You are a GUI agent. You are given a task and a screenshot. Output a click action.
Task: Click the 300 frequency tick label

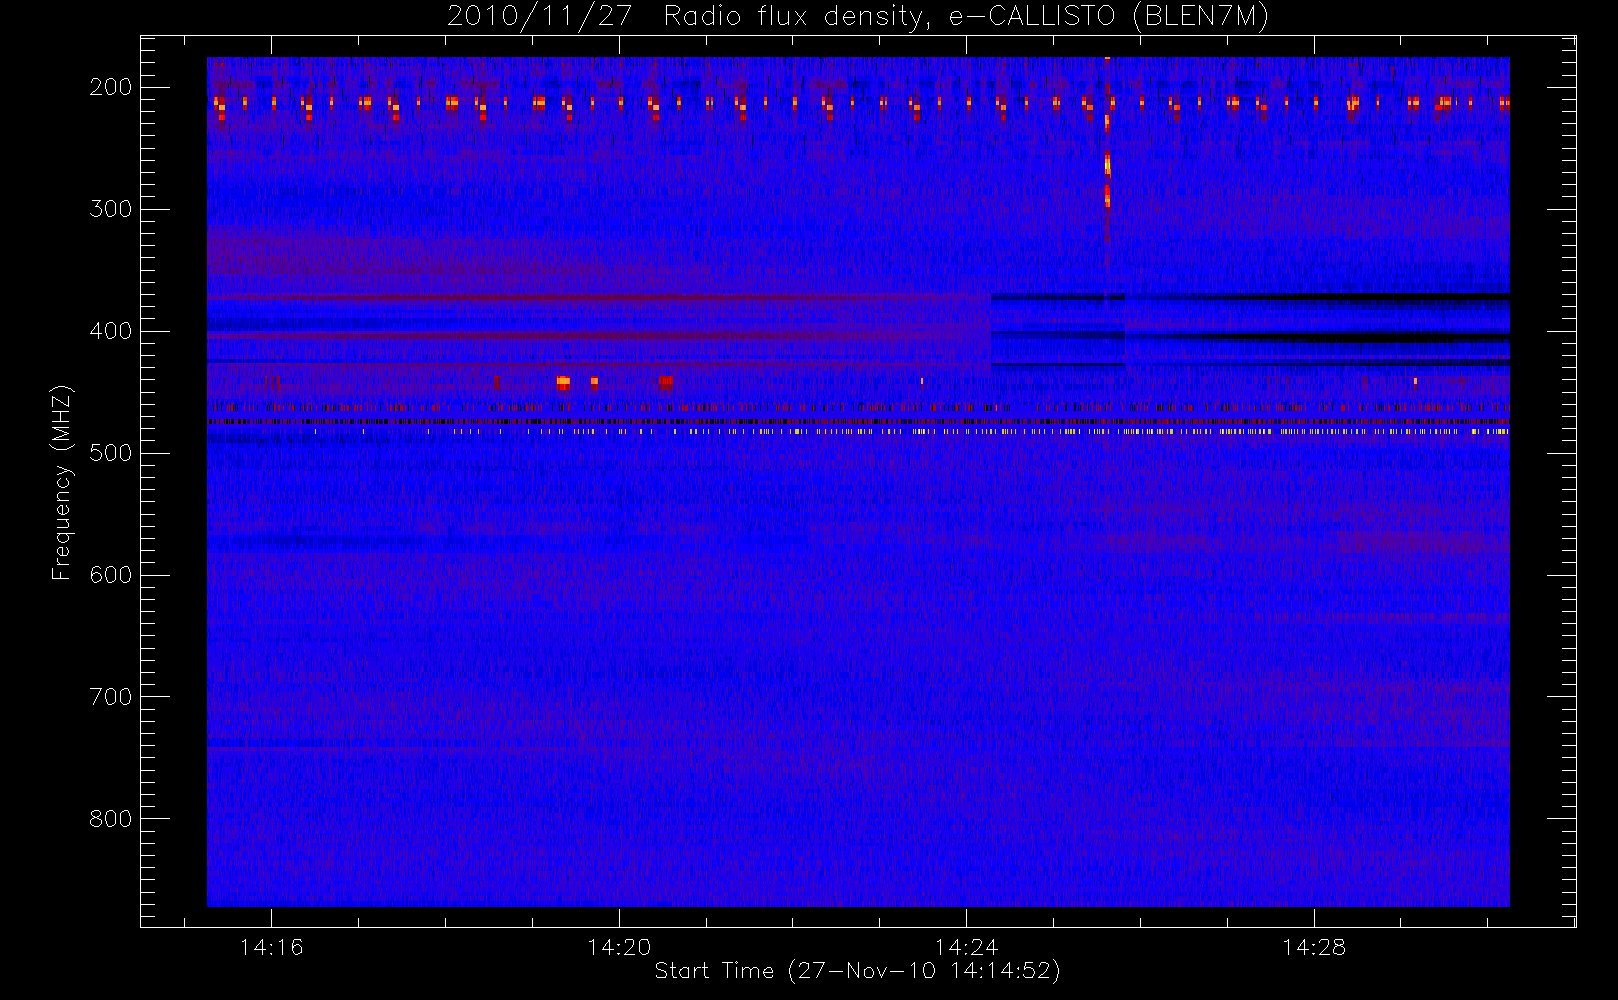click(110, 209)
